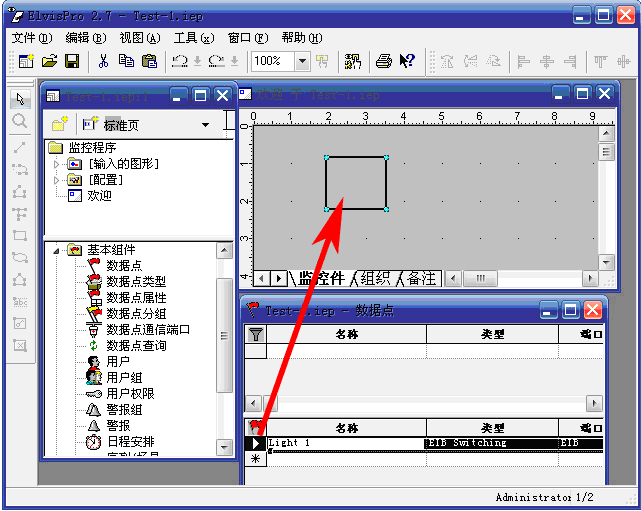
Task: Click the Cut scissors icon
Action: click(x=103, y=62)
